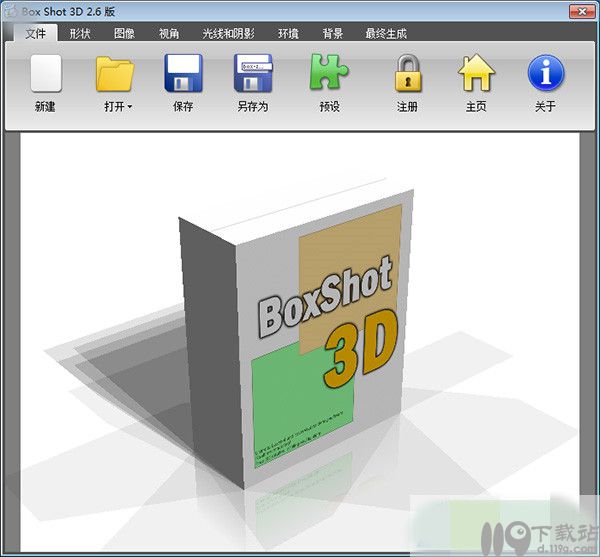
Task: Open 预设 presets via the green puzzle icon
Action: pos(329,72)
